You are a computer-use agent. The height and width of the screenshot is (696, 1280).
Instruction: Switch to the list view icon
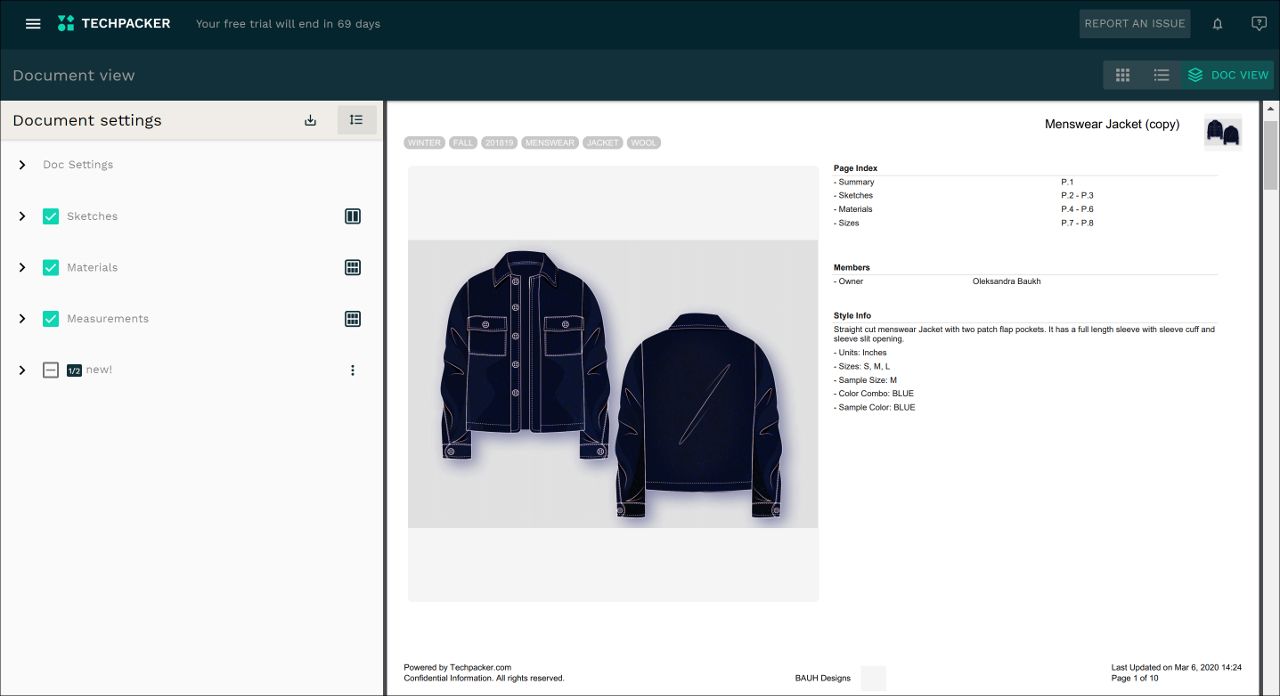[x=1161, y=74]
